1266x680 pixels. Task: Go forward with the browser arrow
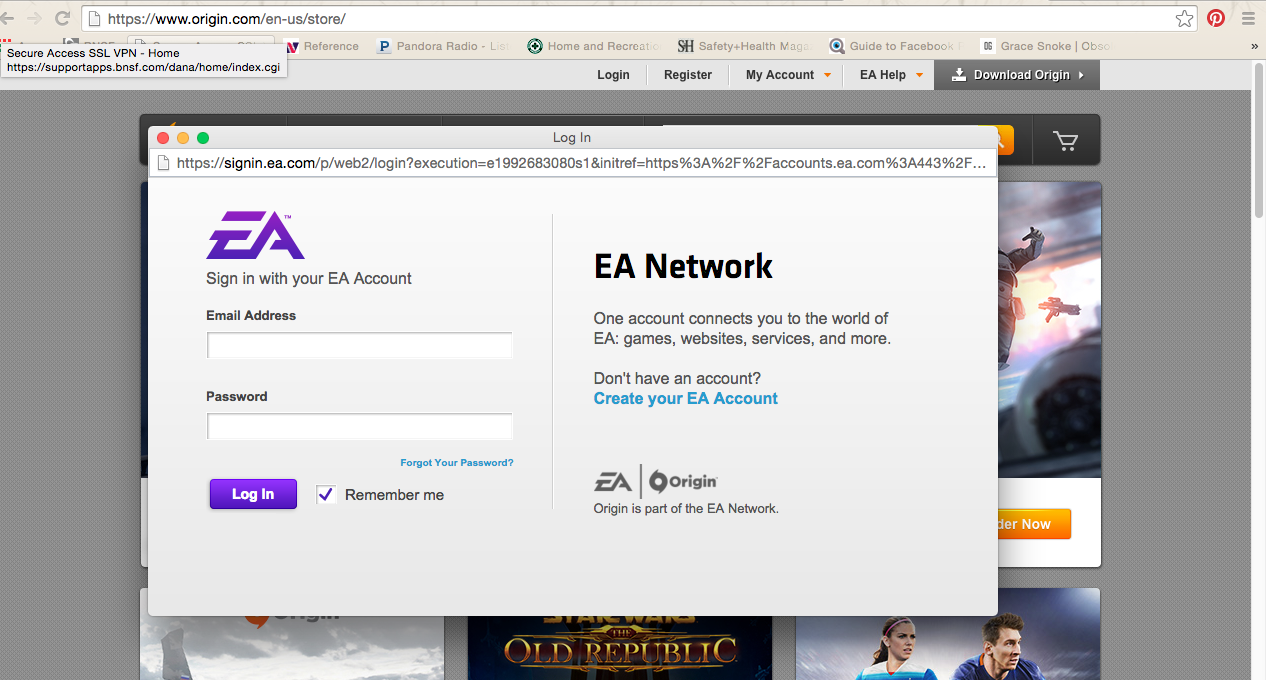tap(35, 19)
